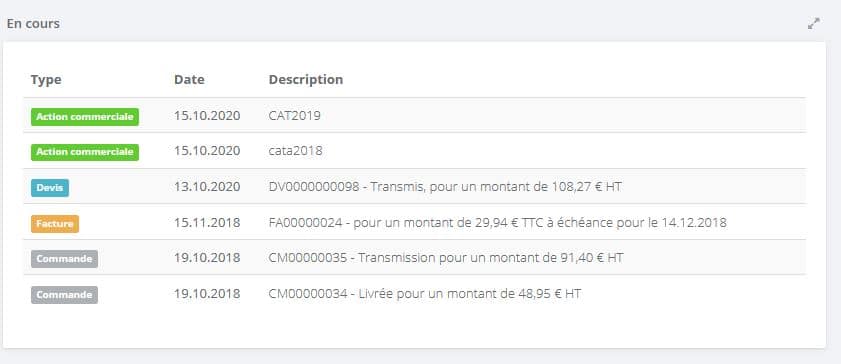The image size is (841, 364).
Task: Click the 15.10.2020 date in CAT2019 row
Action: pos(207,116)
